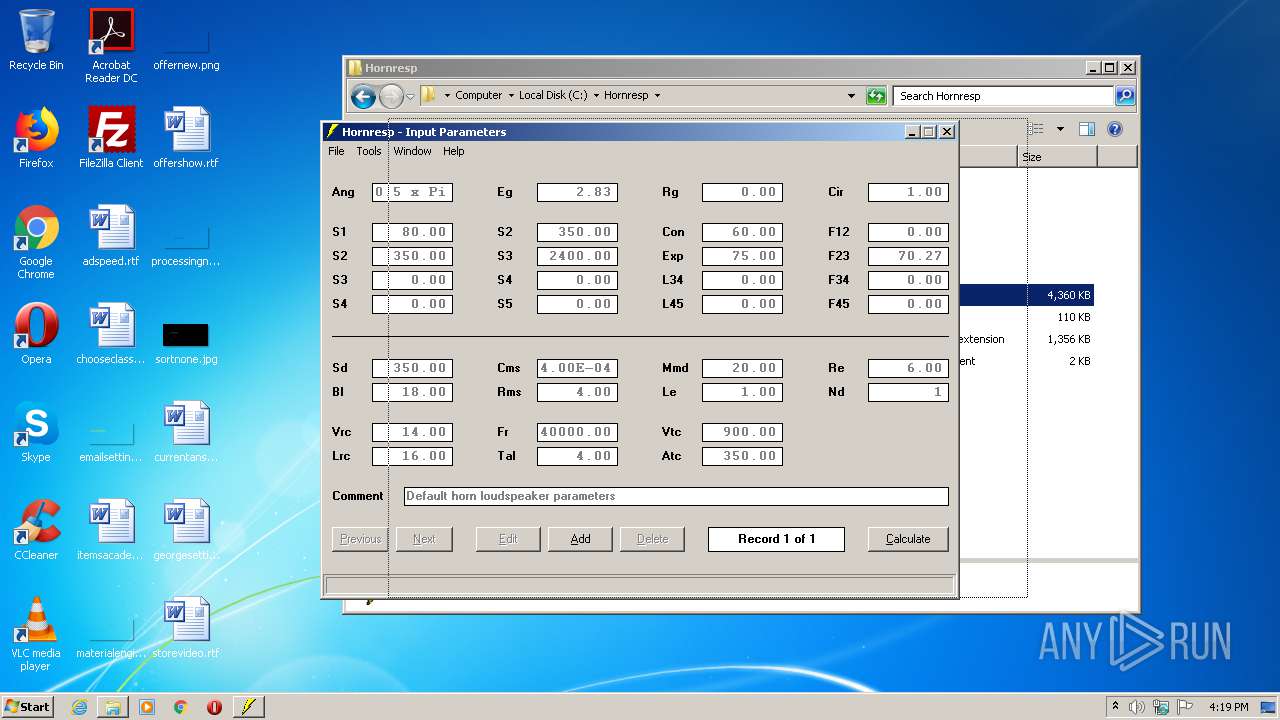Expand the Local Disk (C:) breadcrumb arrow
1280x720 pixels.
click(x=596, y=96)
